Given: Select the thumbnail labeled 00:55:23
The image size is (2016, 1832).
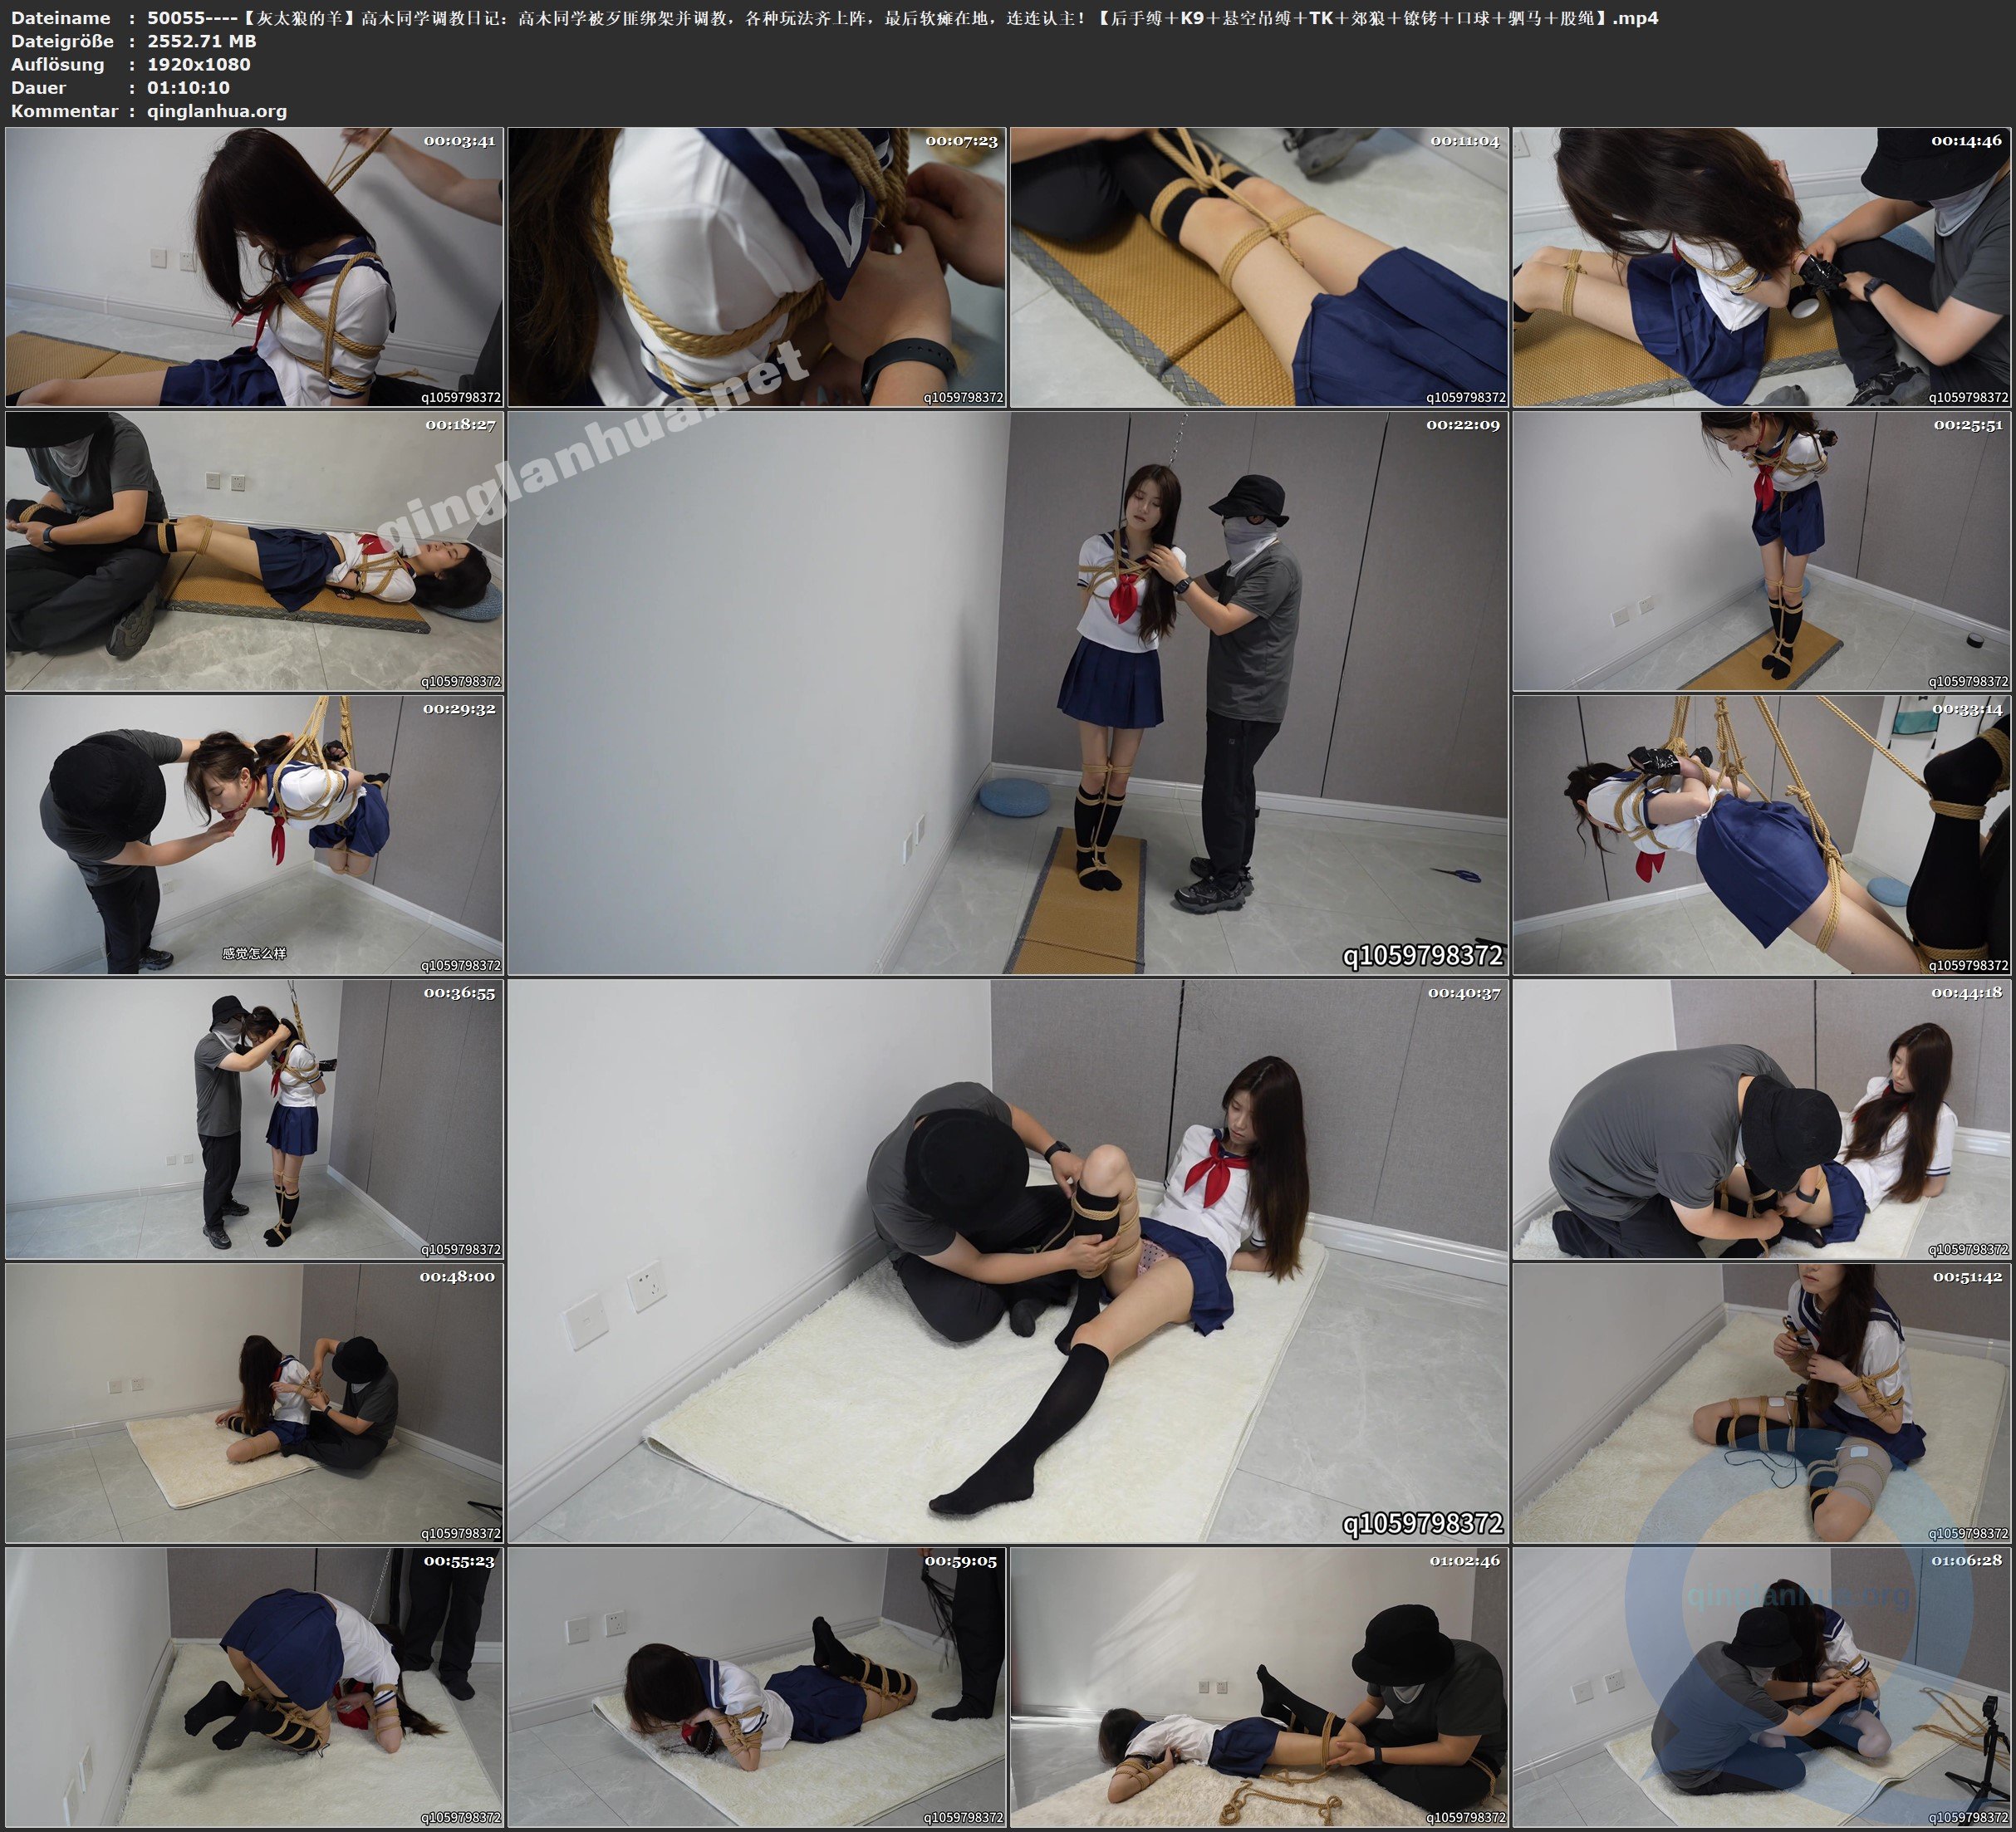Looking at the screenshot, I should click(254, 1687).
